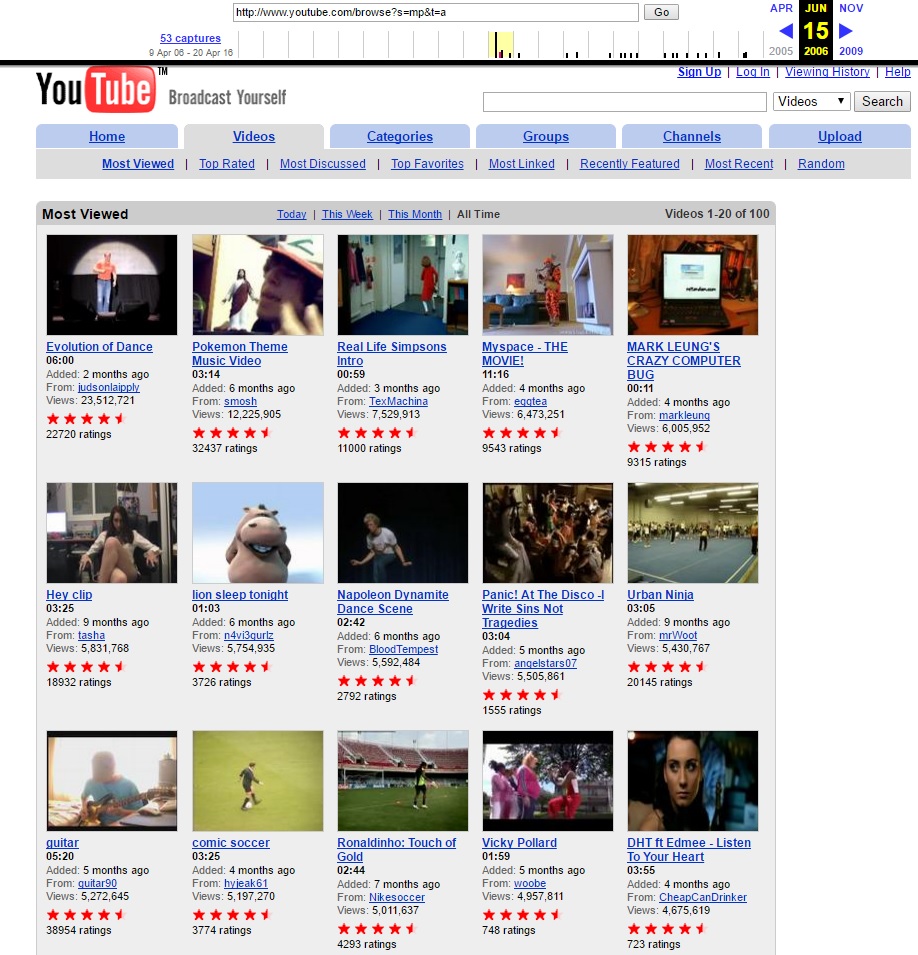Select the Top Rated submenu link
This screenshot has width=918, height=955.
point(227,164)
